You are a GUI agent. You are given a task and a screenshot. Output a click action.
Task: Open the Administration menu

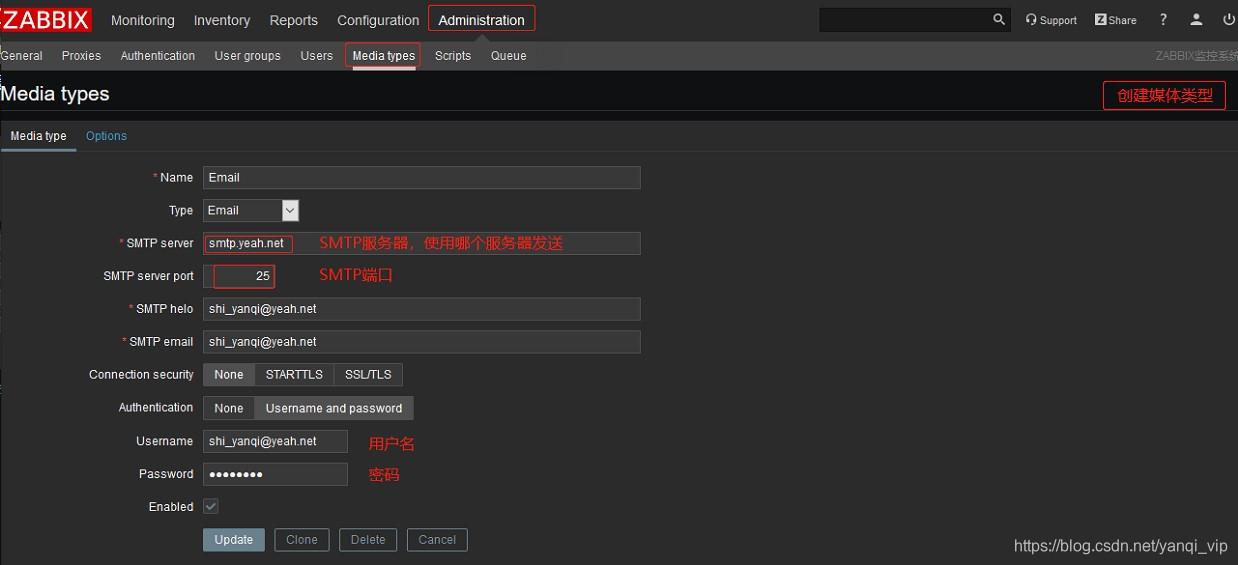[482, 19]
